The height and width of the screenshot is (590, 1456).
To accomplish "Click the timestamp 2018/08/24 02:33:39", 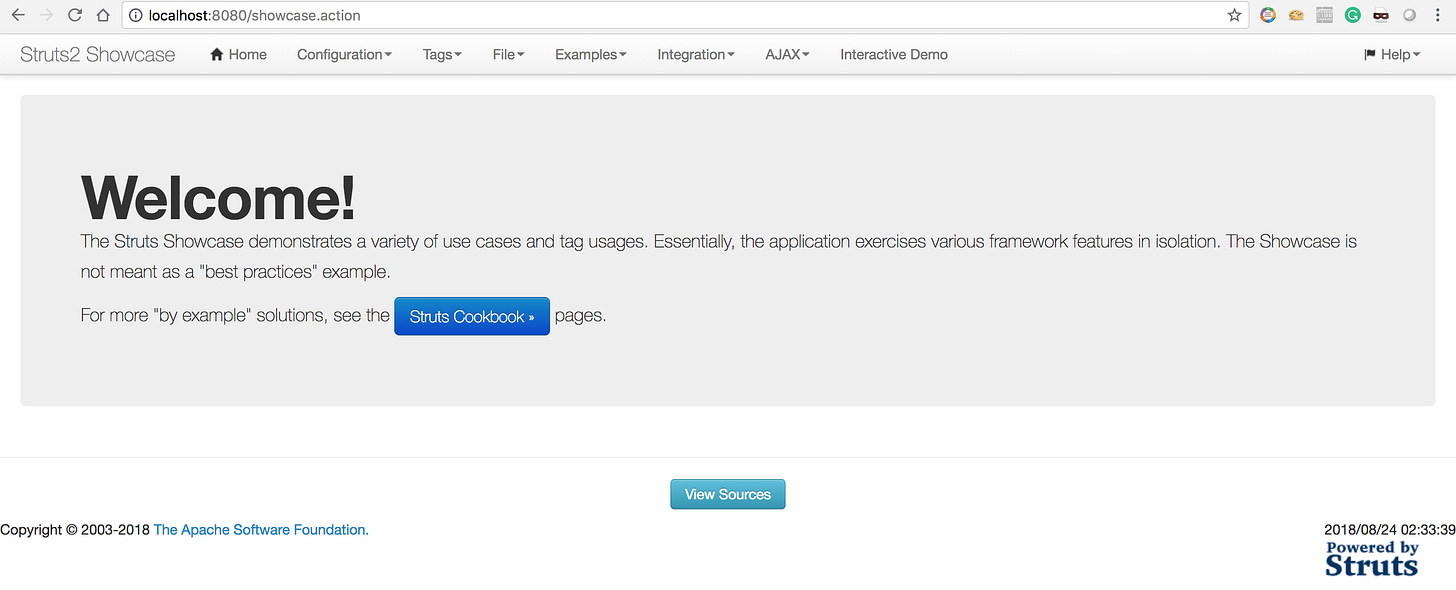I will pos(1389,530).
